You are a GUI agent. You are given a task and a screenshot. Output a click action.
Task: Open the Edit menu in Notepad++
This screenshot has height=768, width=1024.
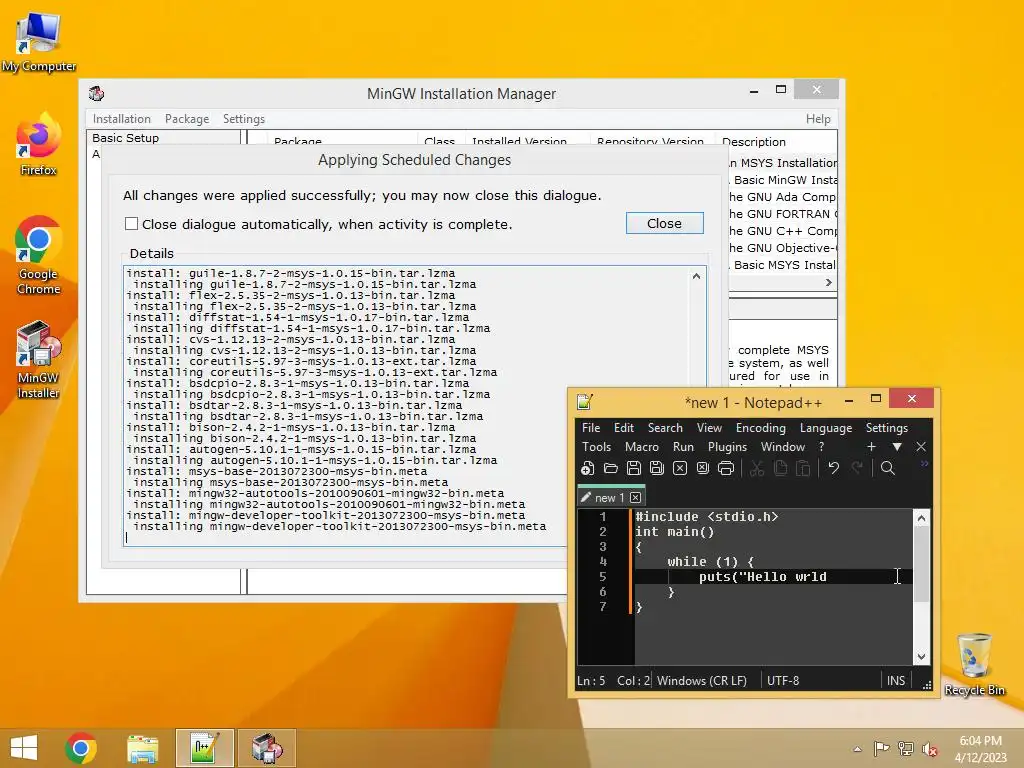click(x=624, y=428)
